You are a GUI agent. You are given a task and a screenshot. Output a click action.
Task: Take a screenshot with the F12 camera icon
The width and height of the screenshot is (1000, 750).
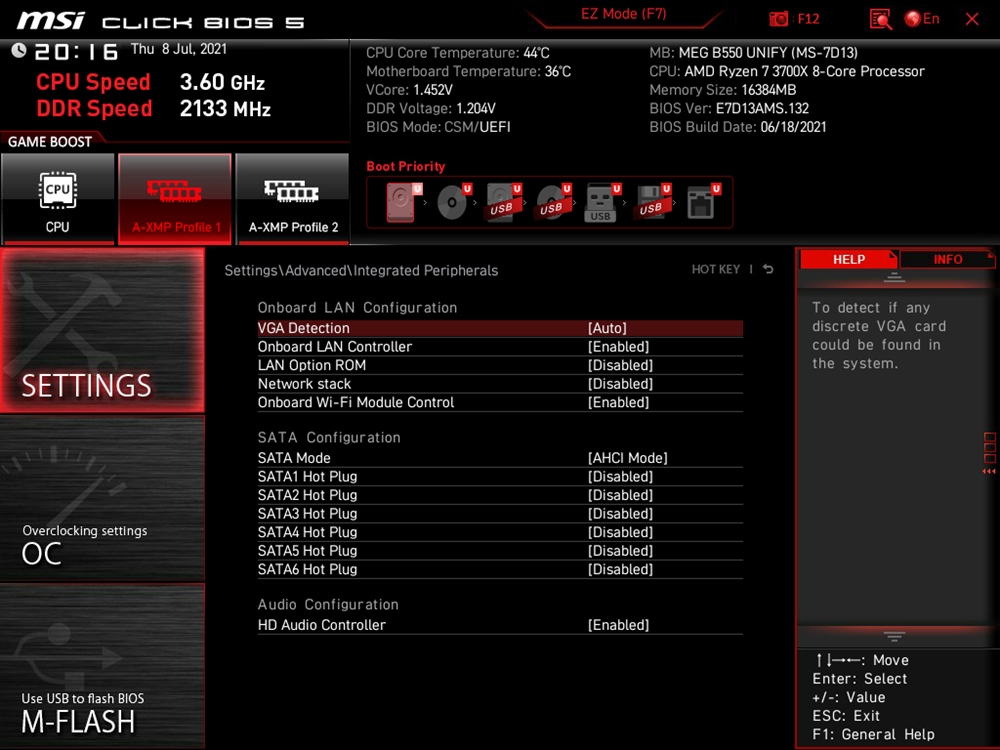(x=778, y=19)
